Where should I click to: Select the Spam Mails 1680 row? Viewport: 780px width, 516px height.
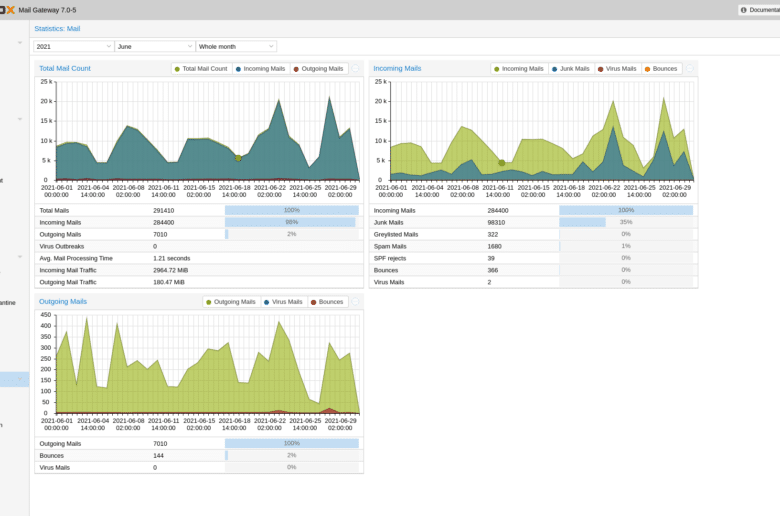[533, 246]
